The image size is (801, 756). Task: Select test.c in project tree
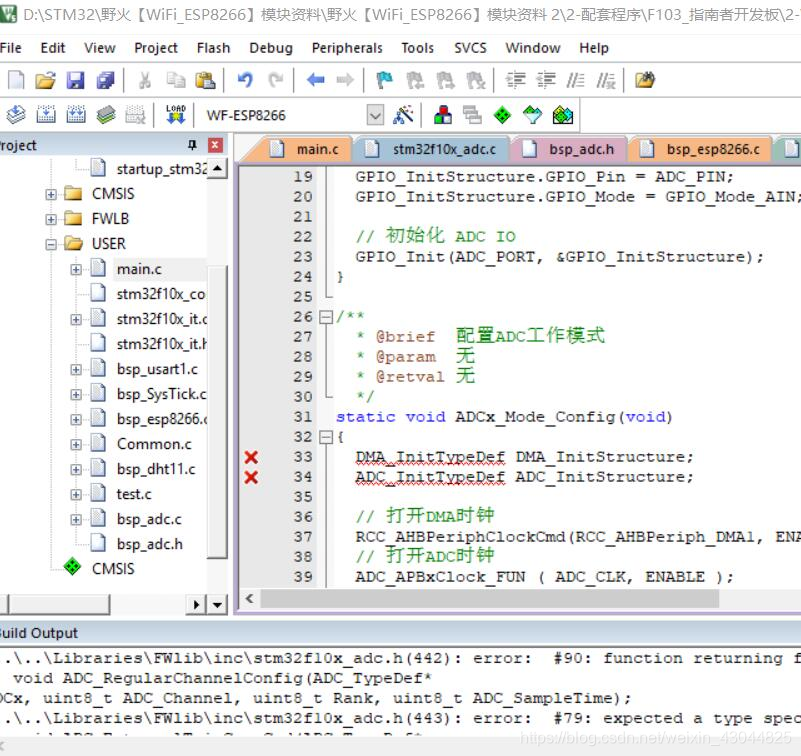133,494
